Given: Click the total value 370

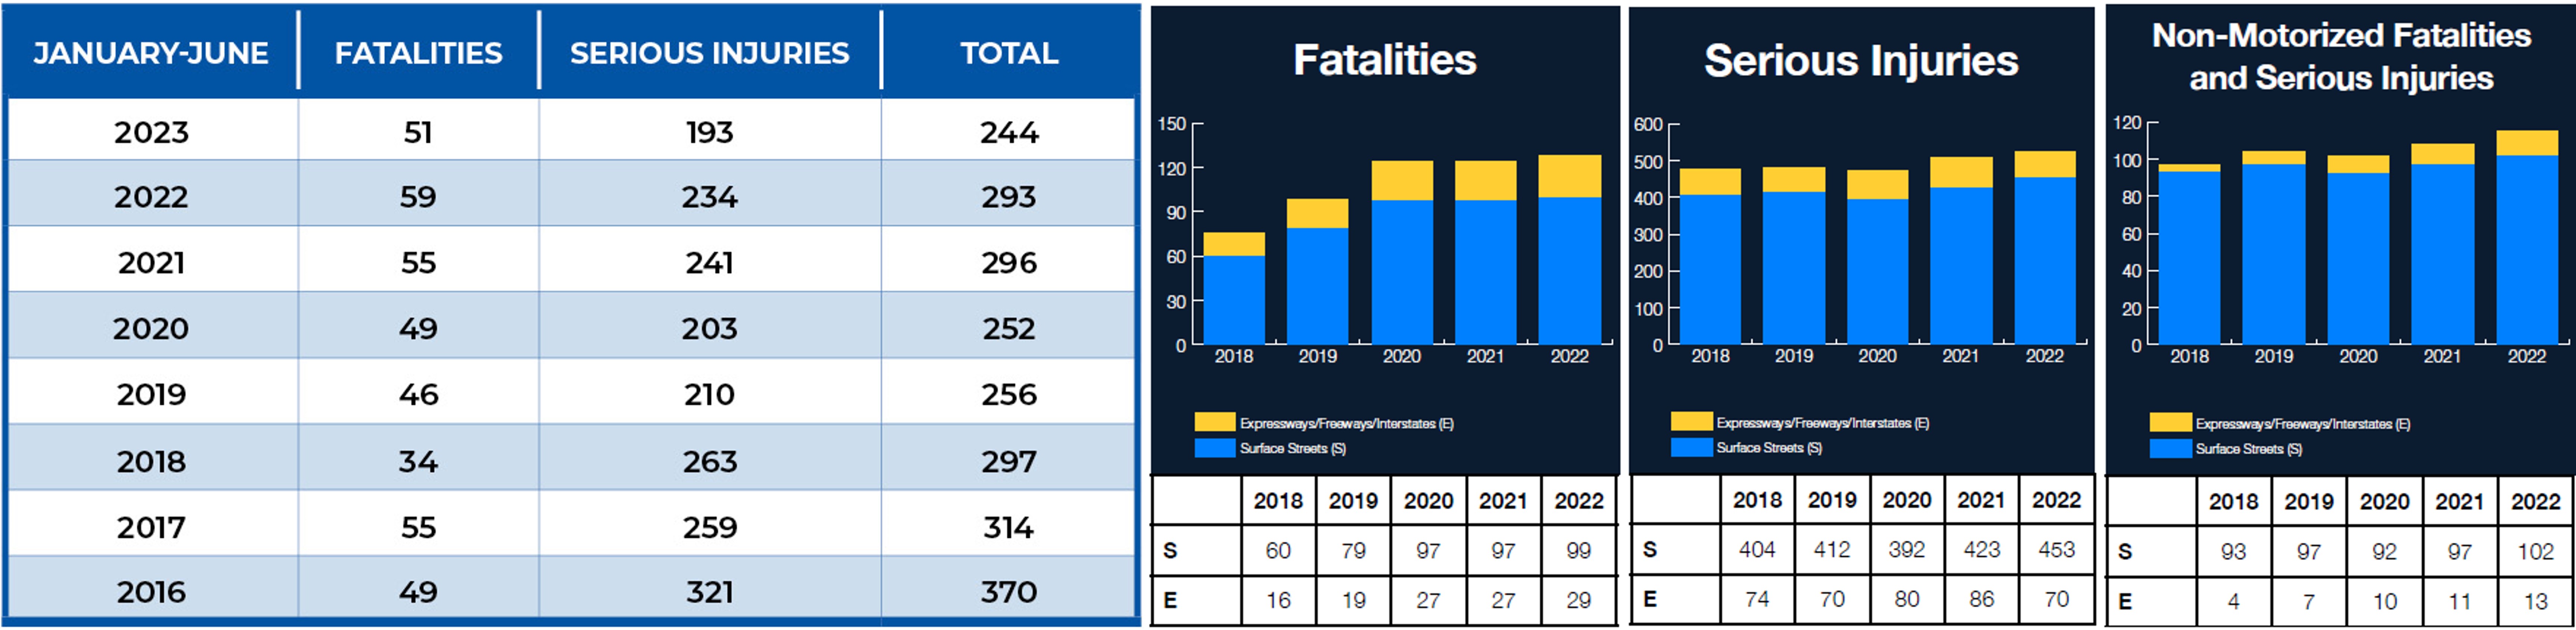Looking at the screenshot, I should (x=1009, y=592).
